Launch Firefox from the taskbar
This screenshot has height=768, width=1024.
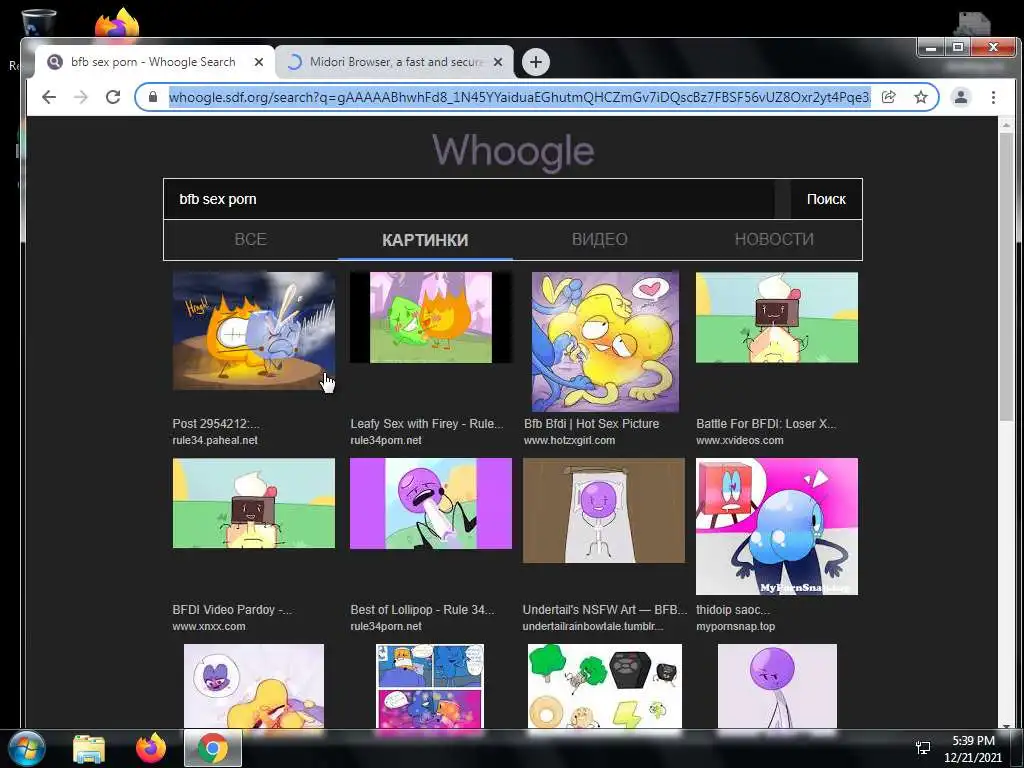coord(151,748)
